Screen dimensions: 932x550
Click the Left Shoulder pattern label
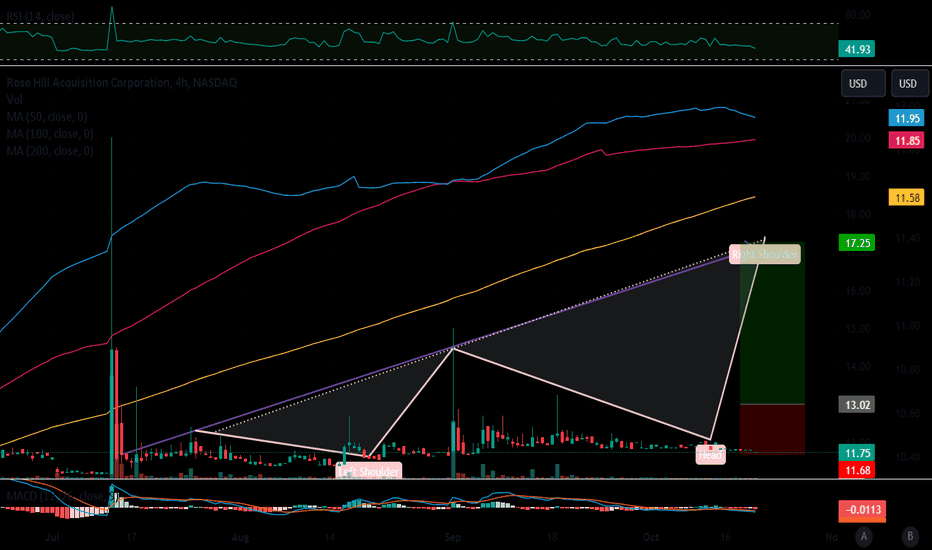click(x=369, y=472)
